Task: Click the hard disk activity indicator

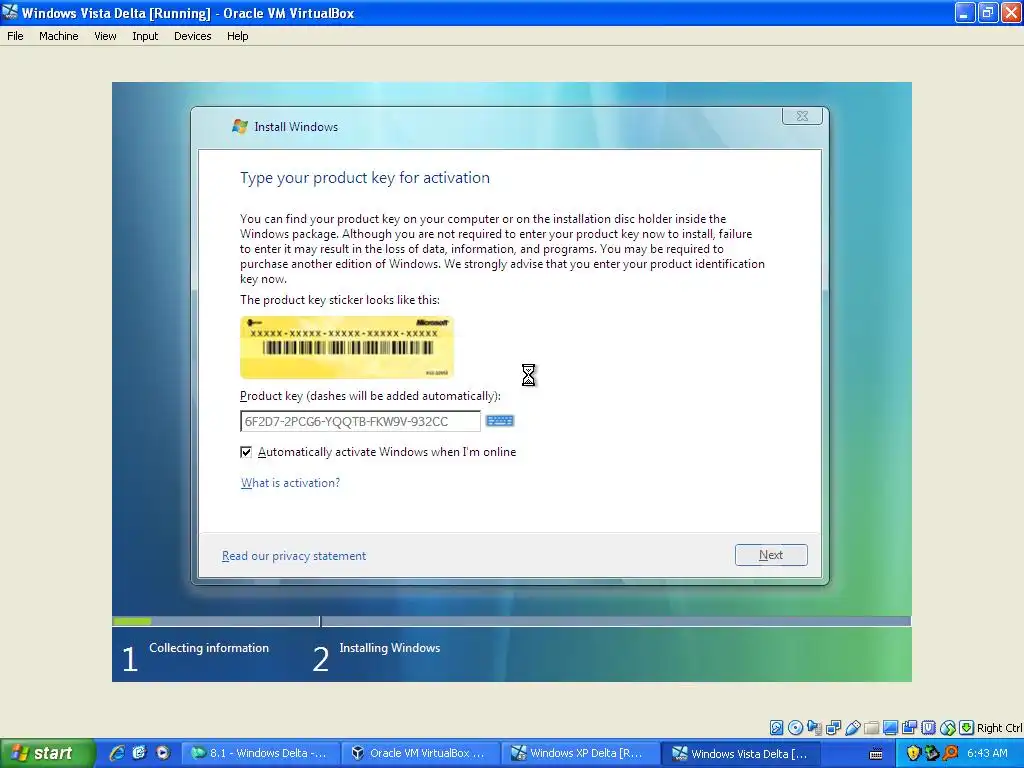Action: tap(776, 728)
